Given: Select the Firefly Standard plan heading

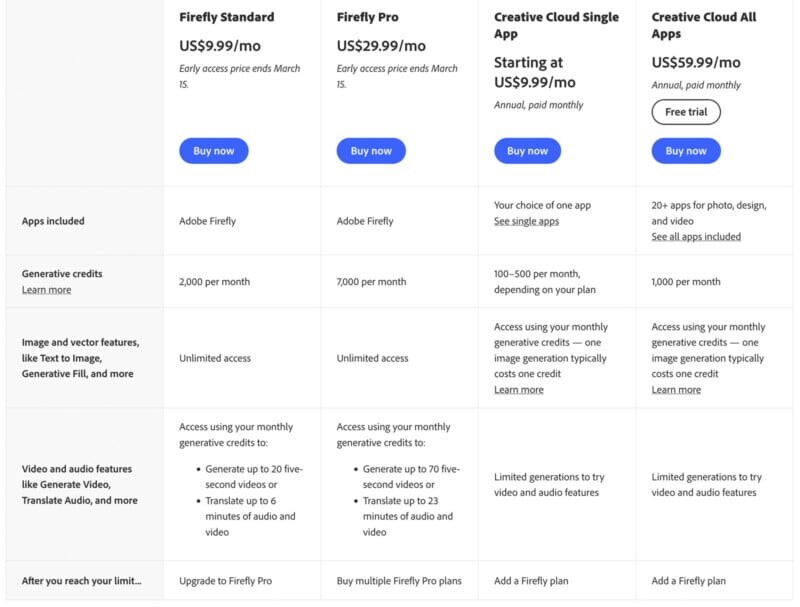Looking at the screenshot, I should point(226,17).
